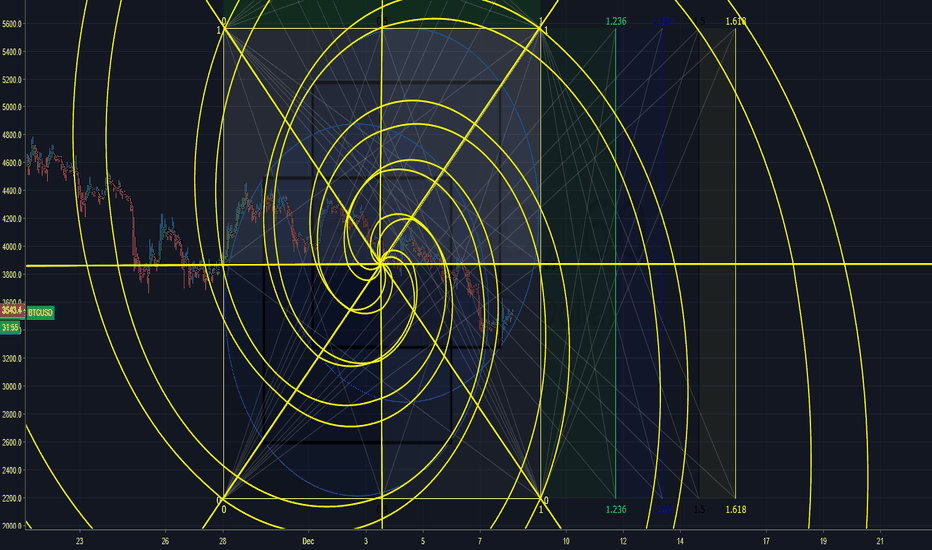Click date 21 on the time axis

pyautogui.click(x=880, y=542)
